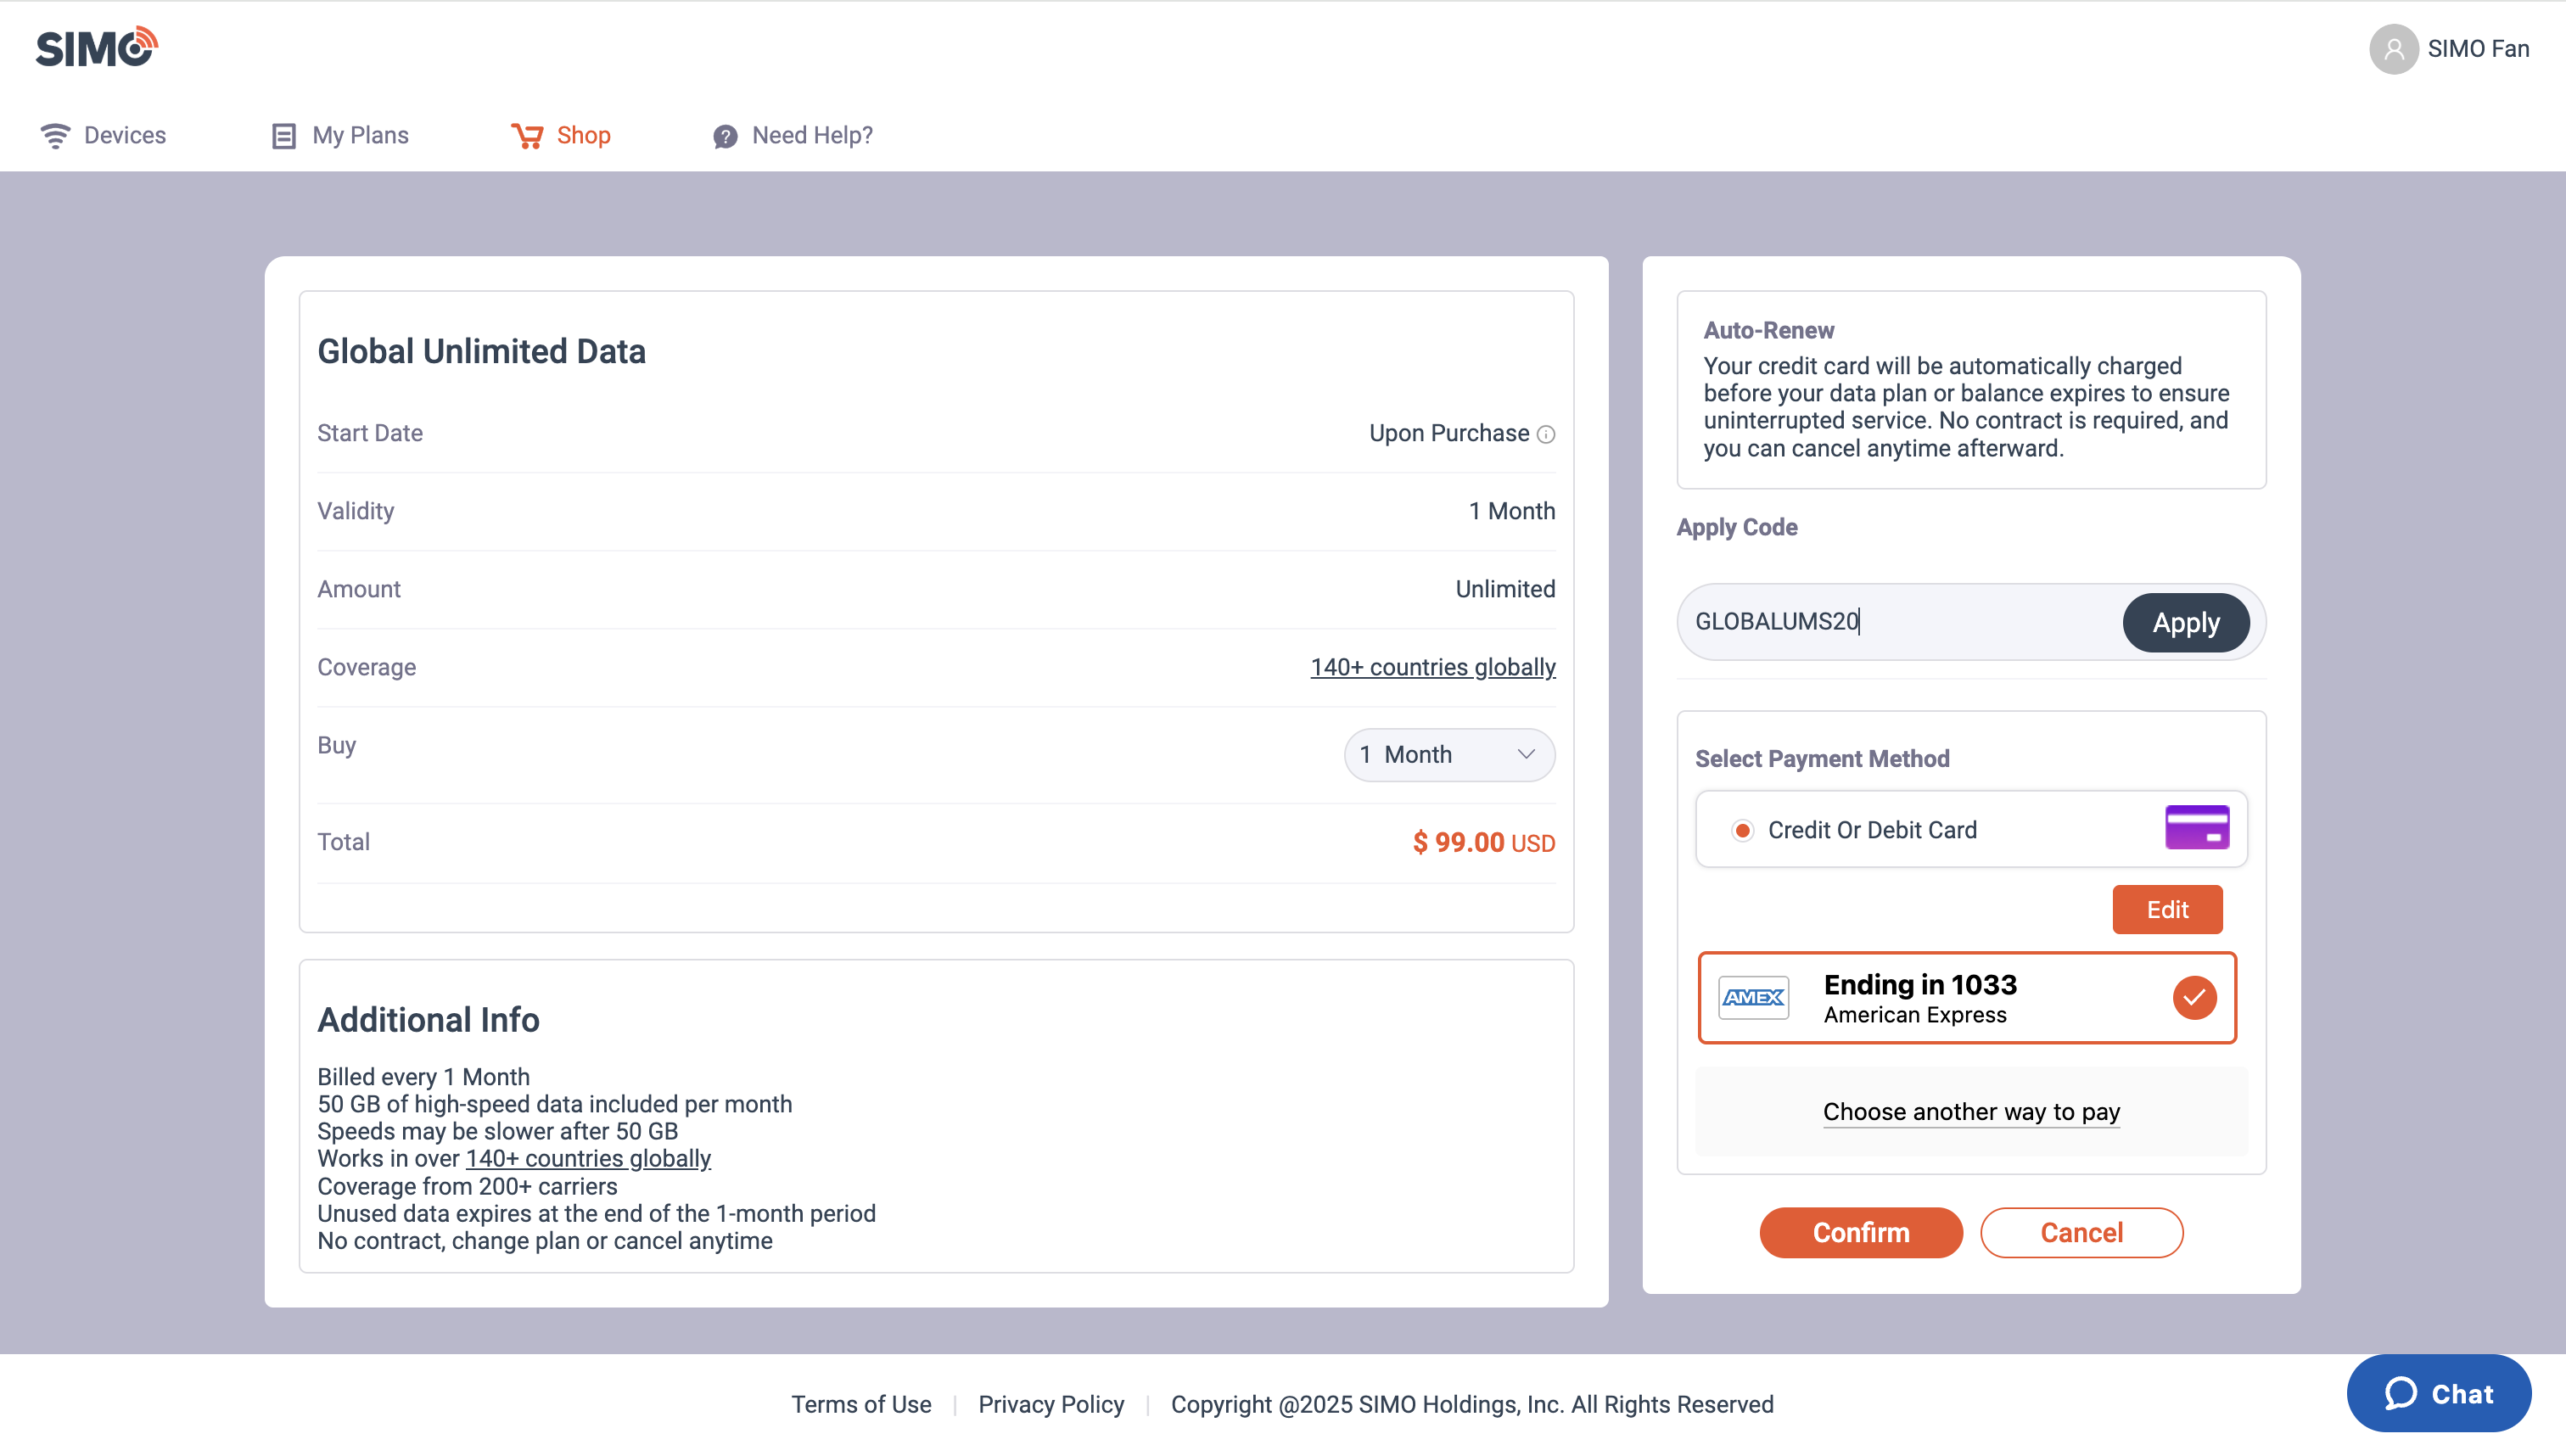Screen dimensions: 2566x1456
Task: Click the Shop cart icon
Action: pos(527,136)
